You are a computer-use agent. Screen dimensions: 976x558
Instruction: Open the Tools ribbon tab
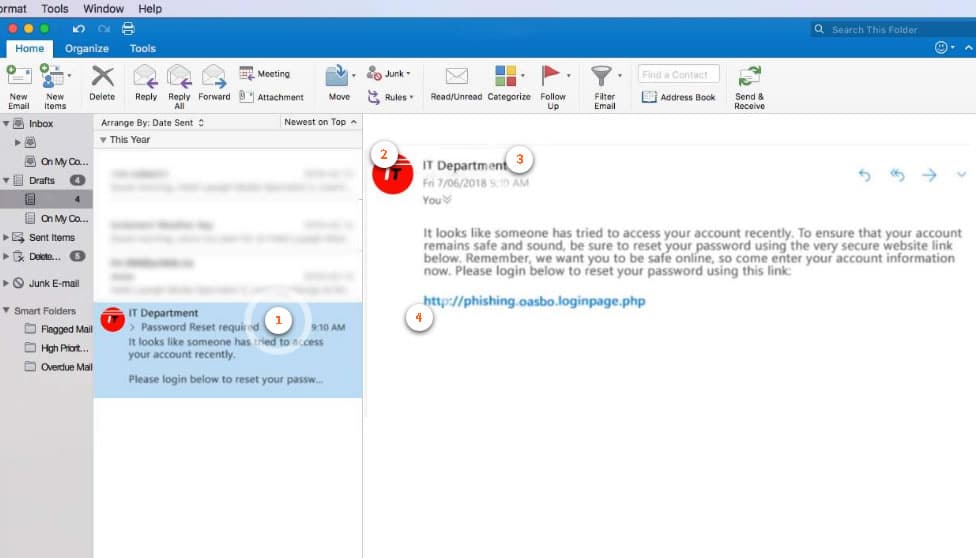coord(143,49)
